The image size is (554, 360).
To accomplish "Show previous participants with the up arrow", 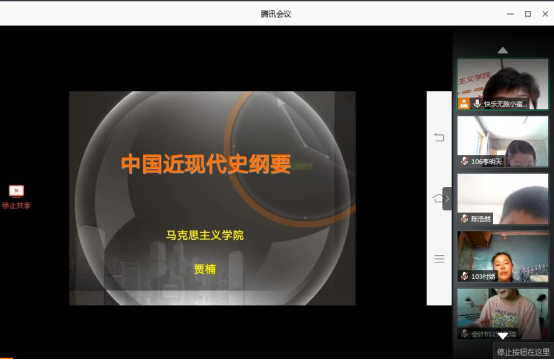I will click(502, 51).
